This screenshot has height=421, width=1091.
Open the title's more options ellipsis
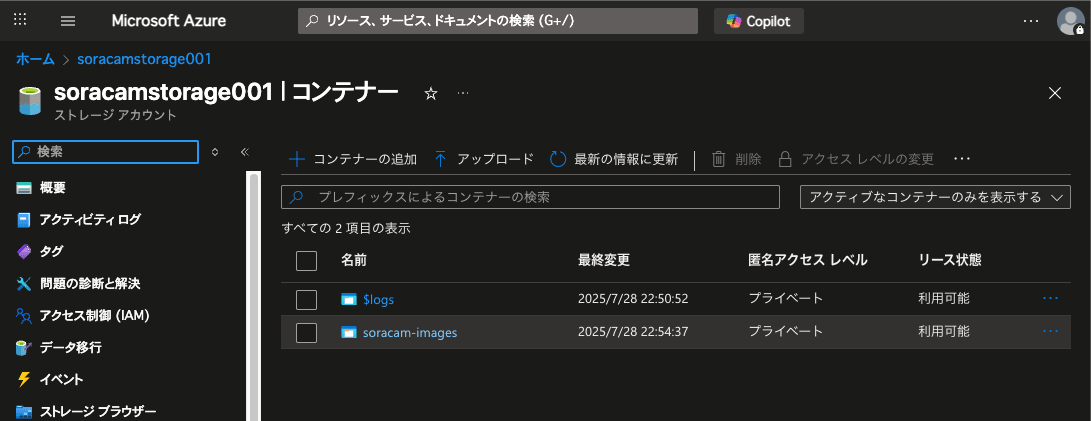coord(463,93)
